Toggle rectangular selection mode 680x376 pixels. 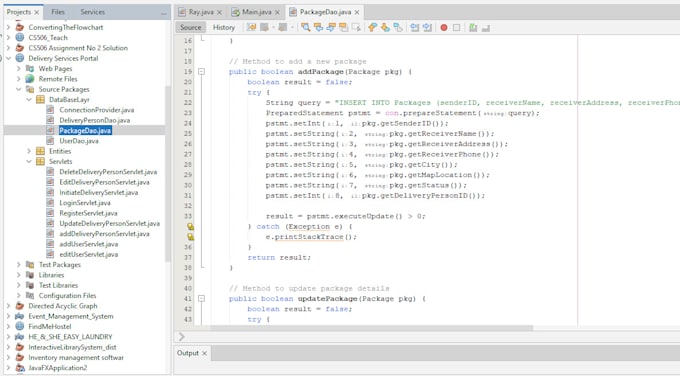tap(356, 27)
